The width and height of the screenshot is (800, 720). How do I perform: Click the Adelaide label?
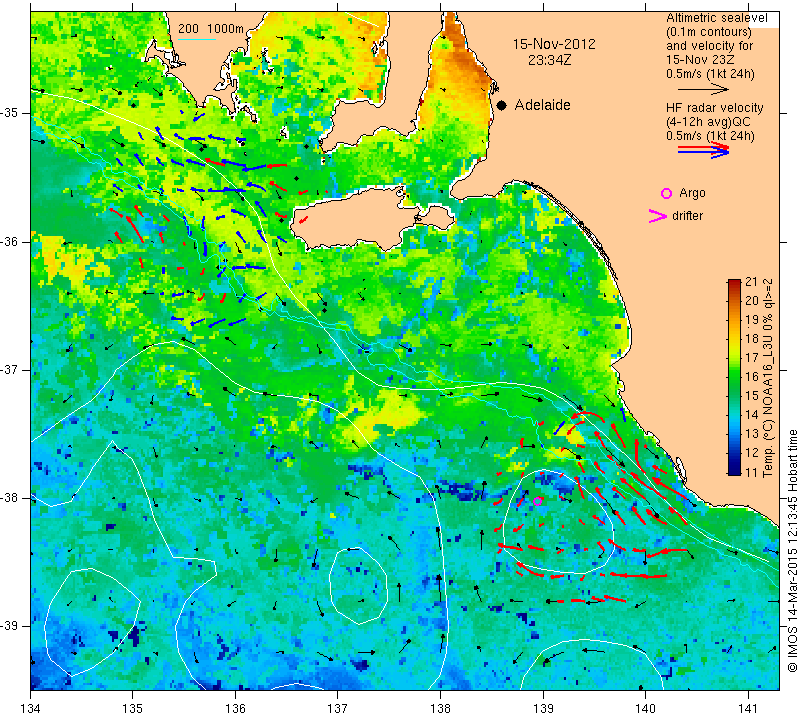[x=542, y=105]
